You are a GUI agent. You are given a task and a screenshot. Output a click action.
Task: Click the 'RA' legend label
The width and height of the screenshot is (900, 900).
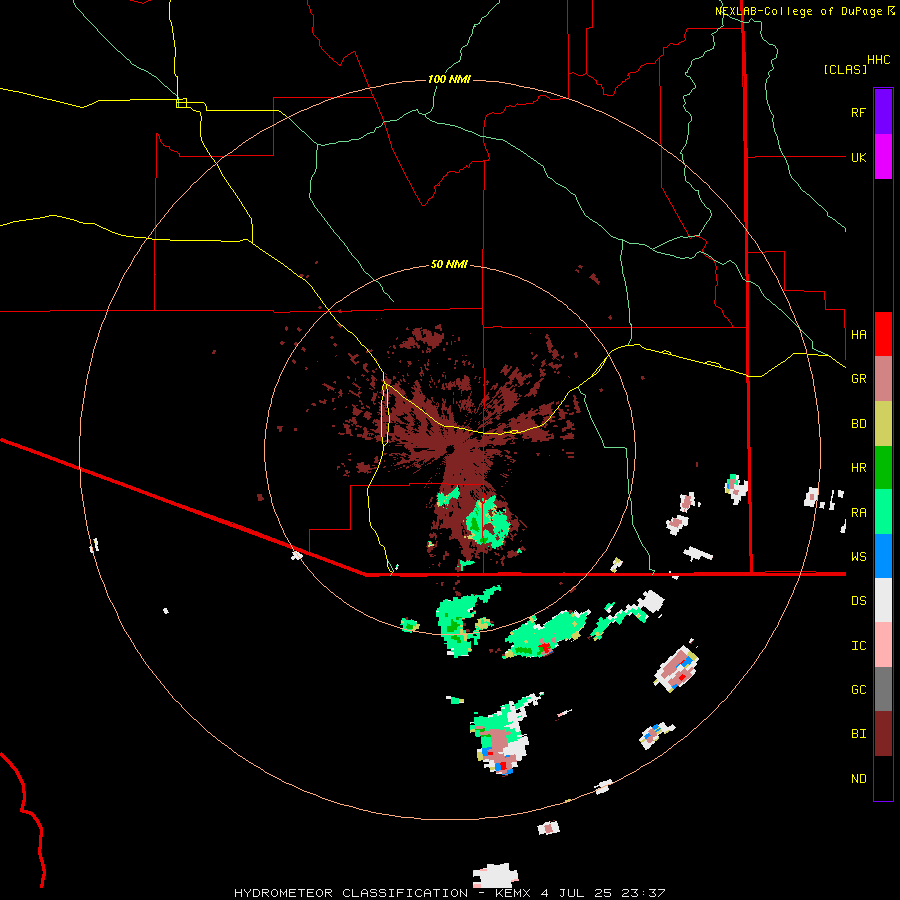(858, 513)
